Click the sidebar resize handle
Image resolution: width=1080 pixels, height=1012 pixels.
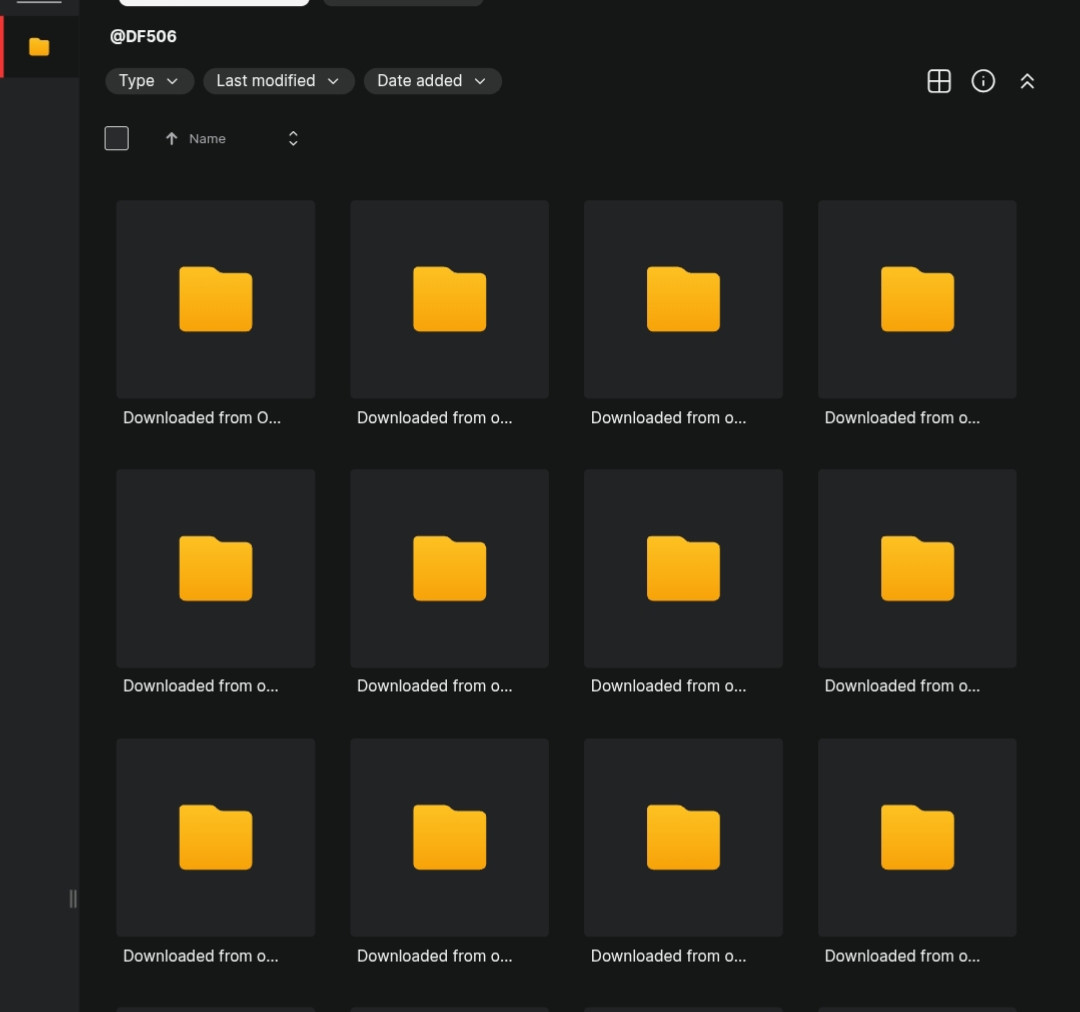[x=73, y=898]
